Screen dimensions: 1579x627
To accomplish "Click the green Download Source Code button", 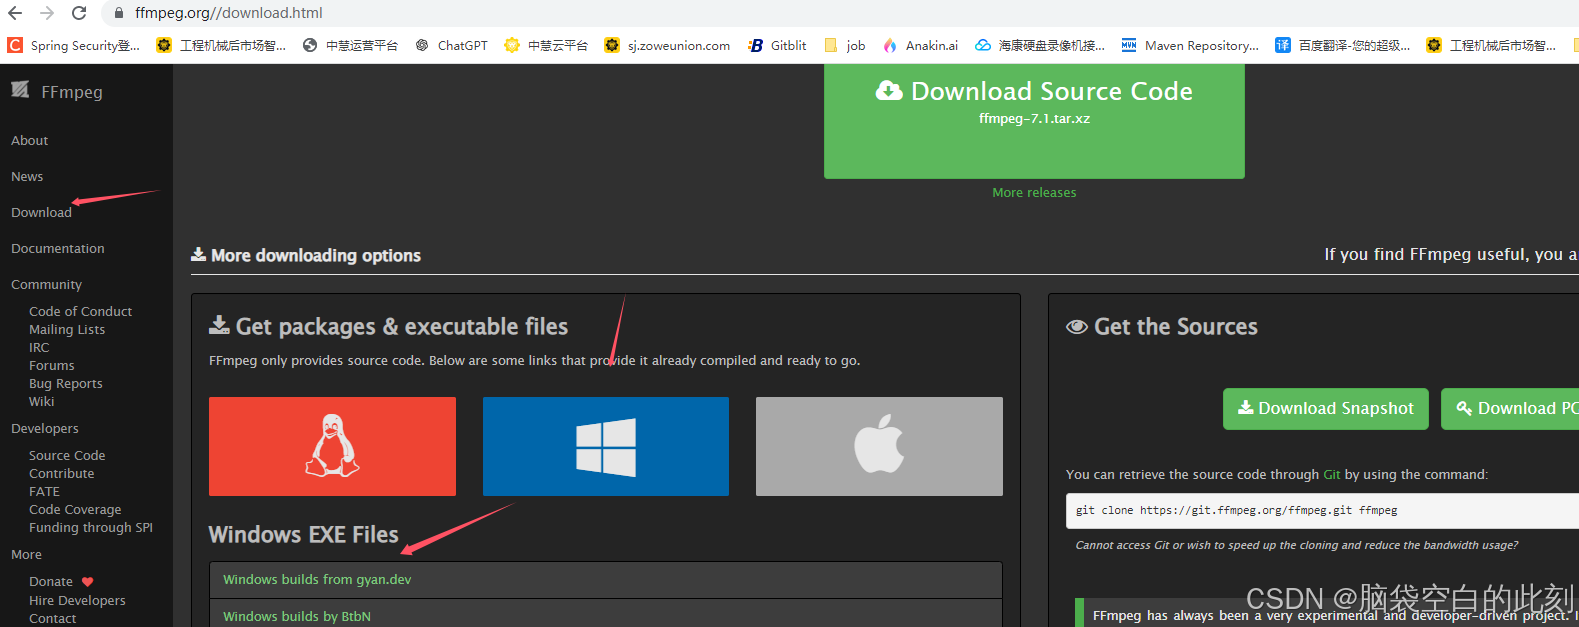I will 1034,121.
